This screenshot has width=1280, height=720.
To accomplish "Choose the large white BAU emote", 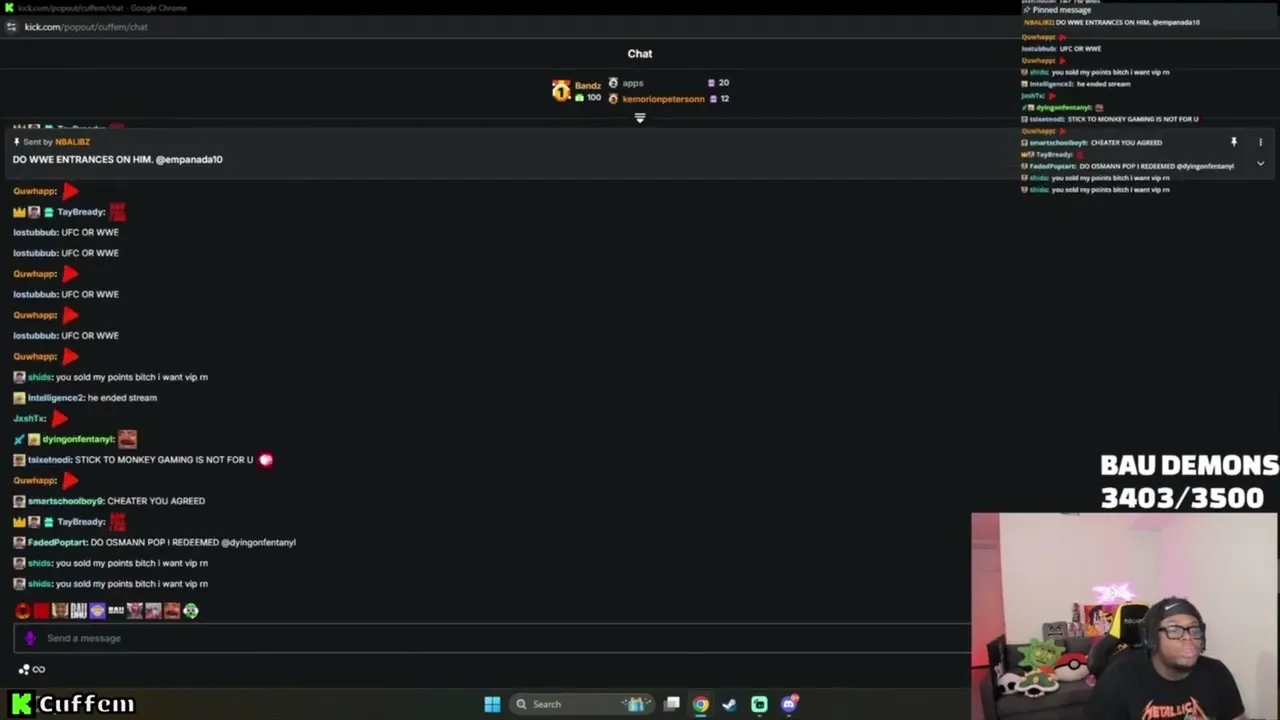I will pyautogui.click(x=78, y=611).
